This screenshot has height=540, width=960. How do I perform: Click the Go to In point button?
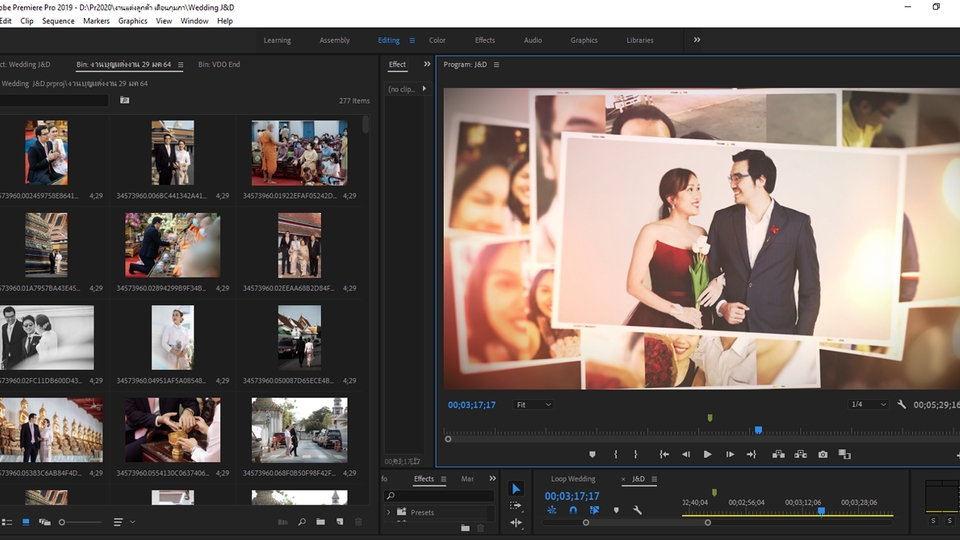click(x=664, y=454)
